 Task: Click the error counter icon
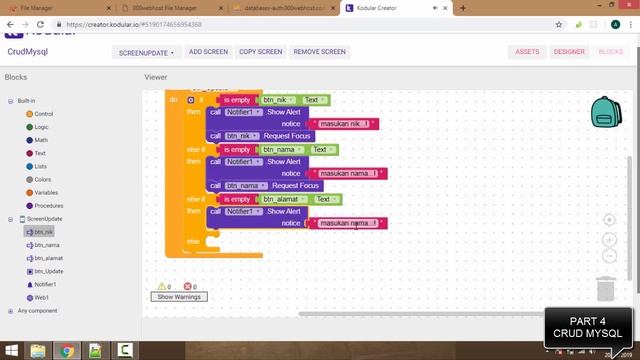point(187,286)
